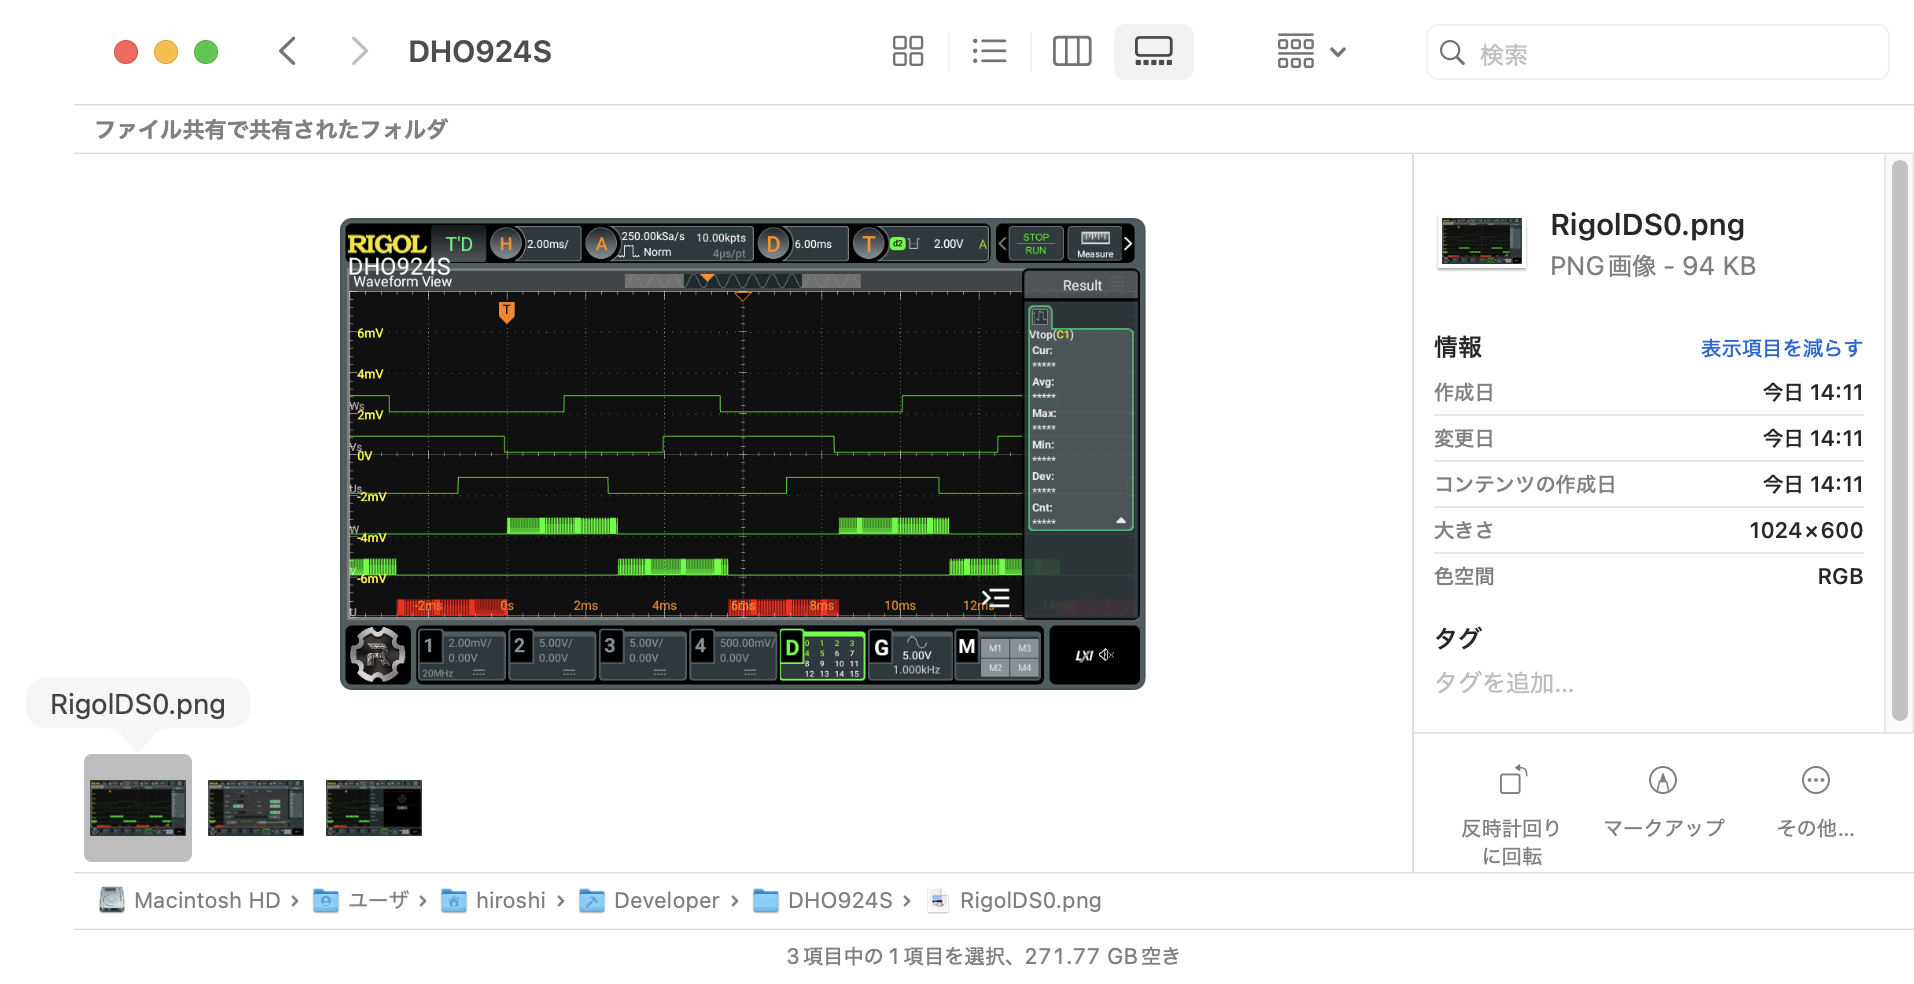Go back to the previous folder
The height and width of the screenshot is (984, 1914).
tap(288, 51)
